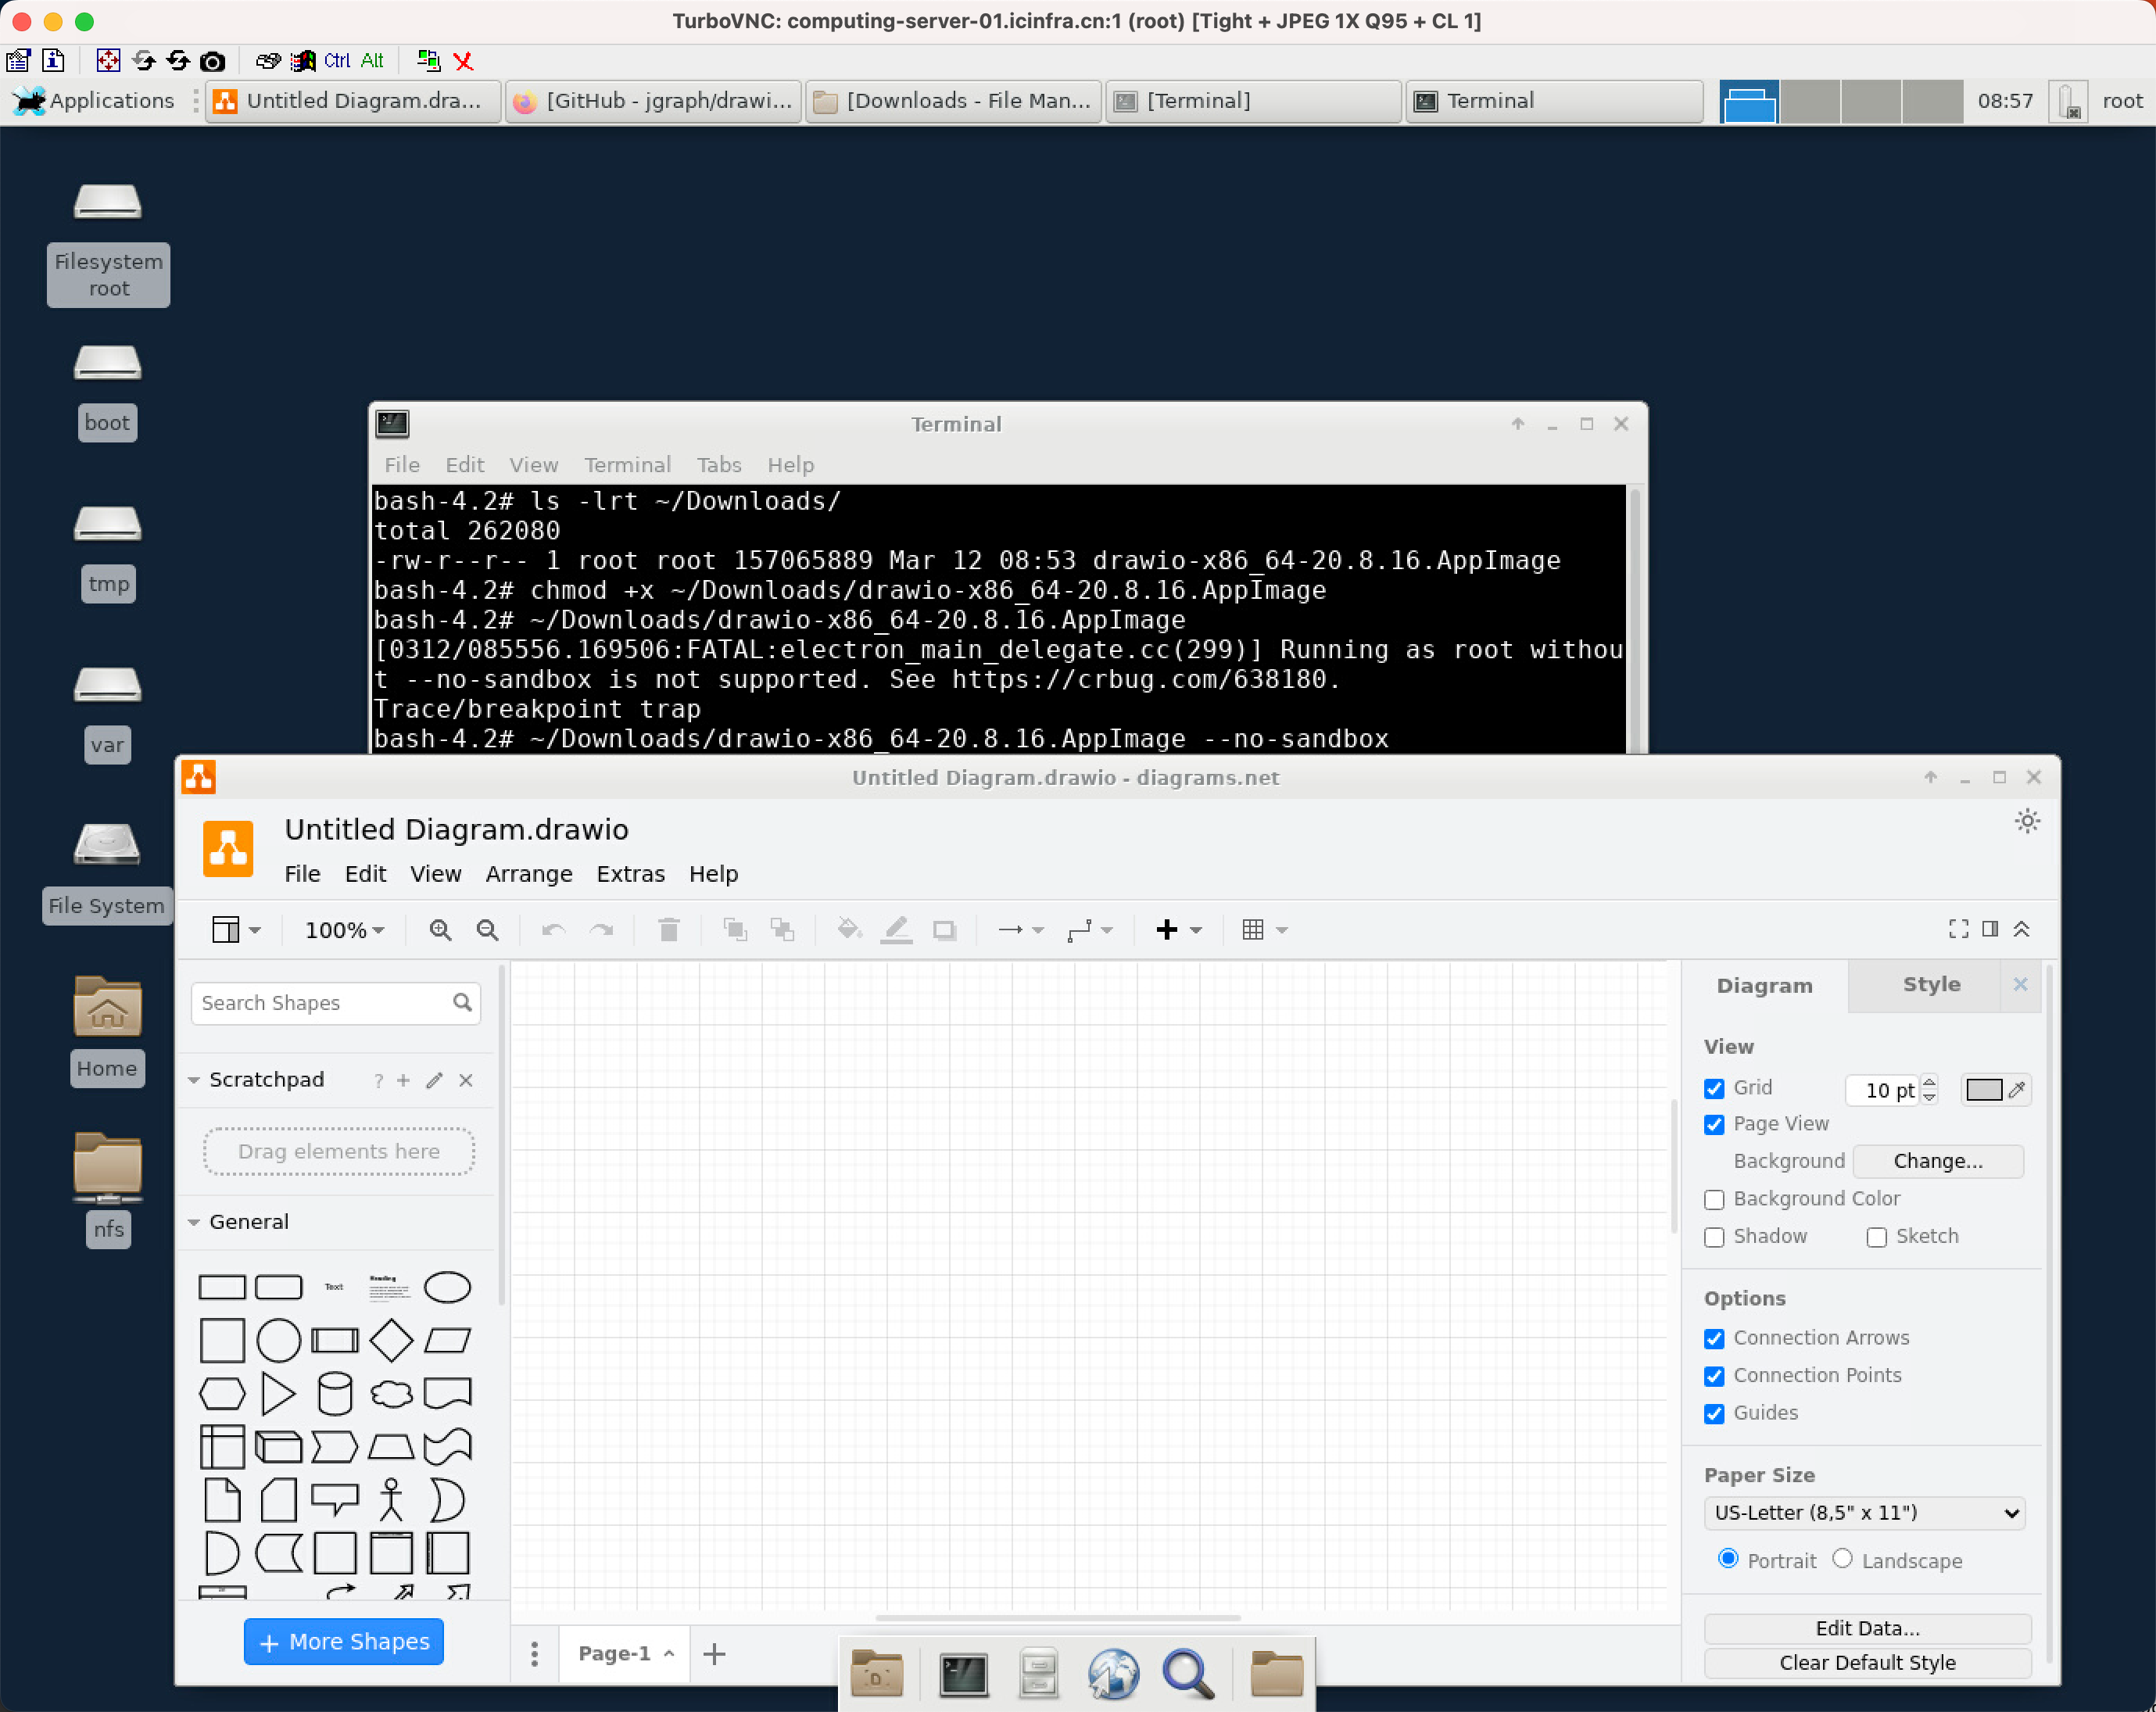Enable the Background Color checkbox
Screen dimensions: 2156x1712
click(x=1714, y=1199)
